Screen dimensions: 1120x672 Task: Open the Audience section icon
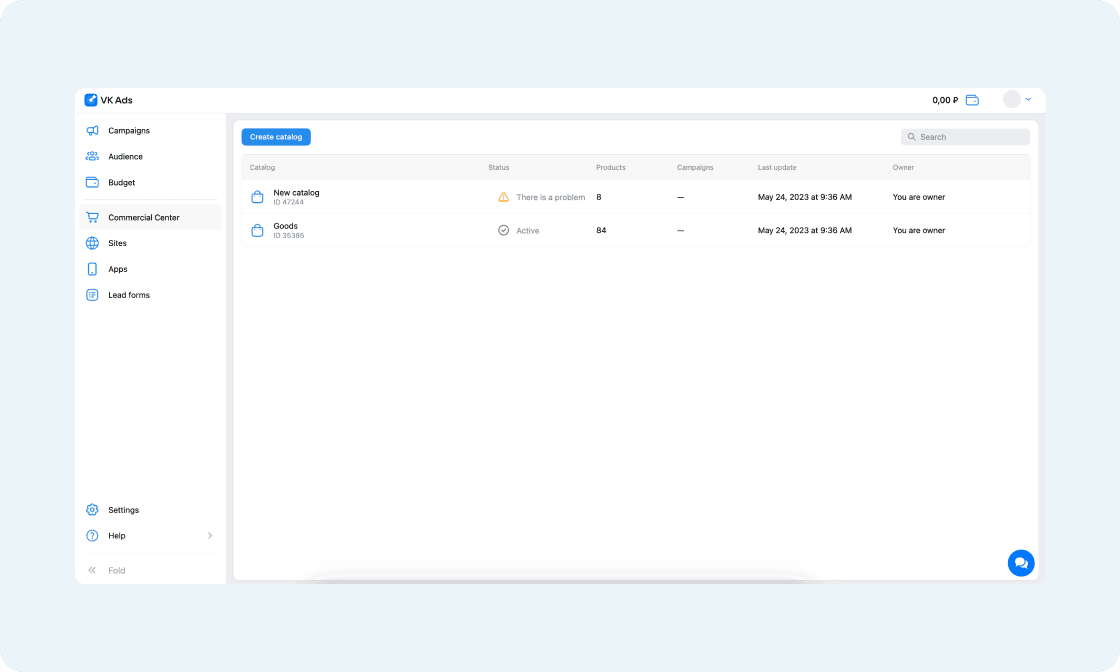pyautogui.click(x=93, y=156)
